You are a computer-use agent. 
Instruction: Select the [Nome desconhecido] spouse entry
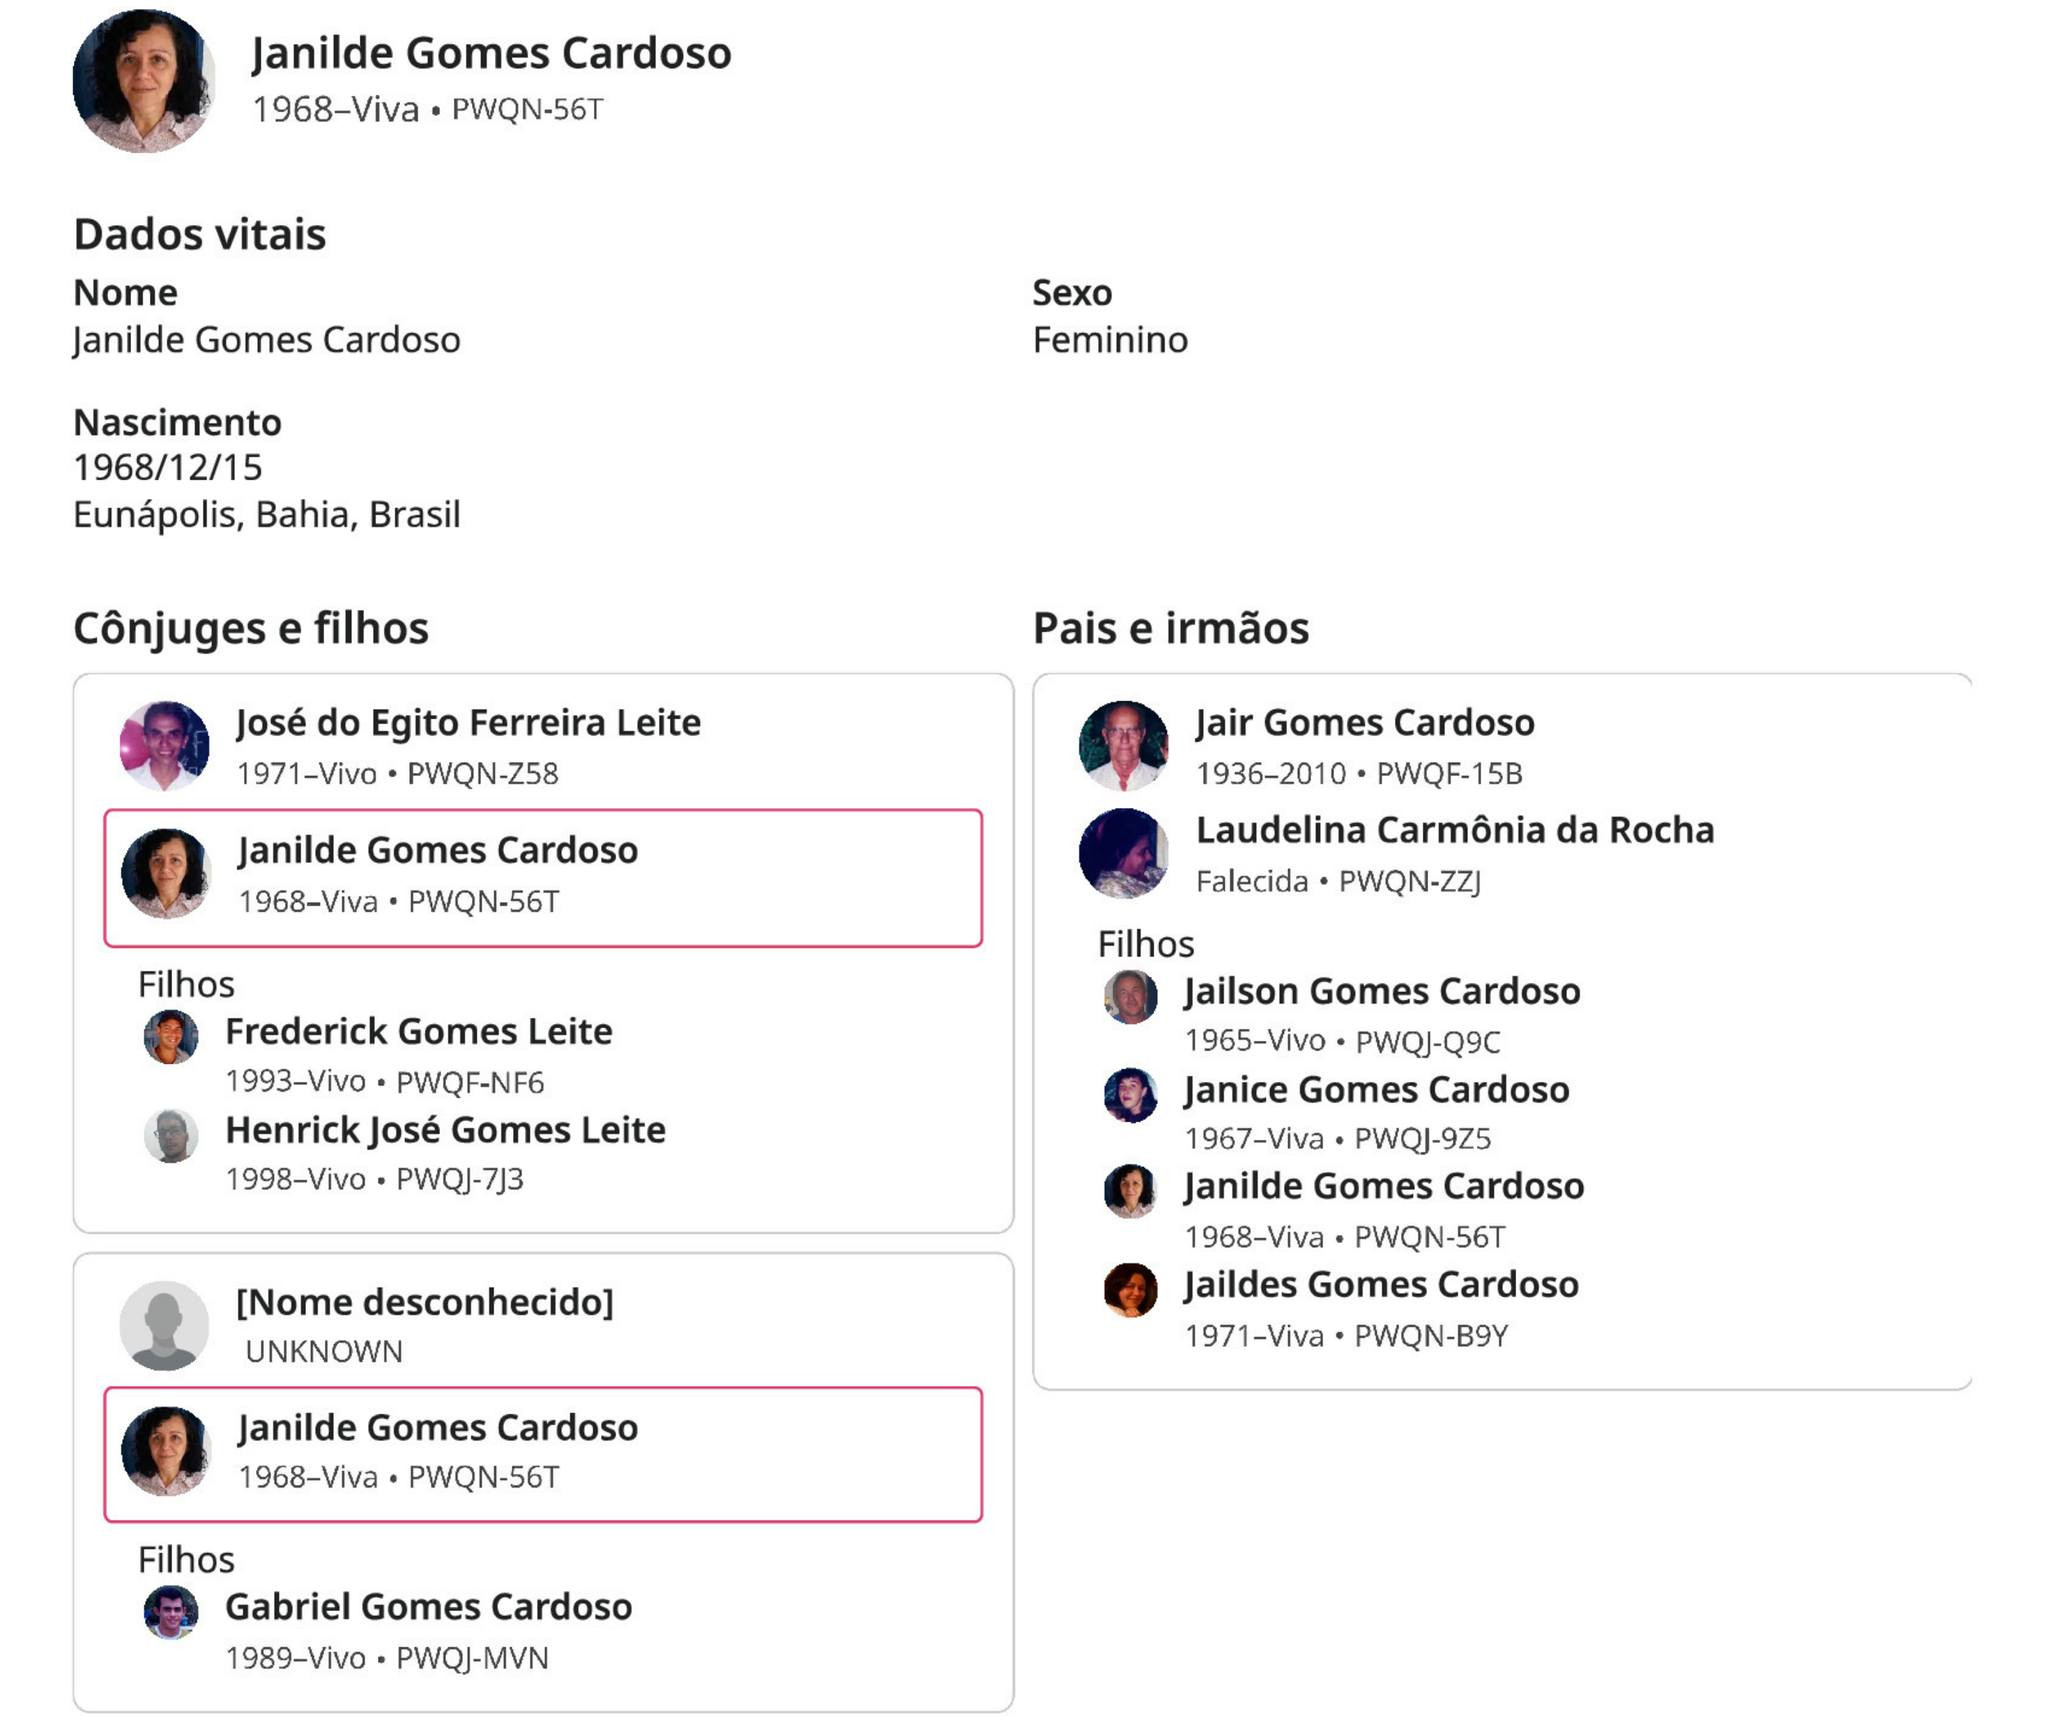point(424,1302)
